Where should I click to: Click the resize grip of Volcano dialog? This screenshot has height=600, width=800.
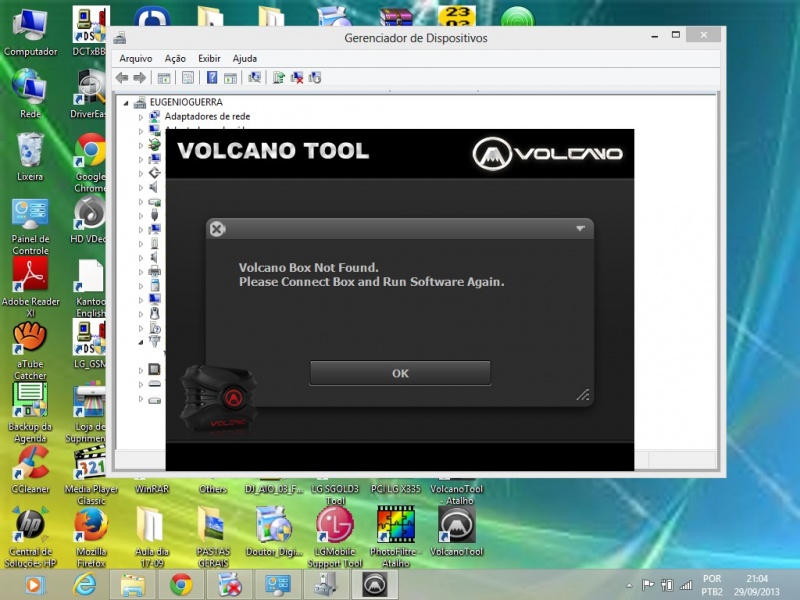pyautogui.click(x=583, y=394)
